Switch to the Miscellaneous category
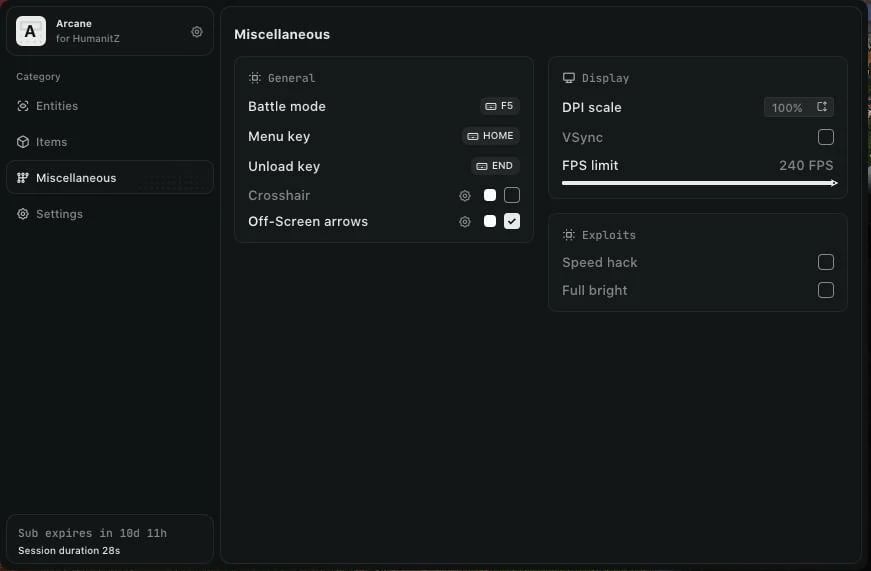The width and height of the screenshot is (871, 571). point(76,178)
